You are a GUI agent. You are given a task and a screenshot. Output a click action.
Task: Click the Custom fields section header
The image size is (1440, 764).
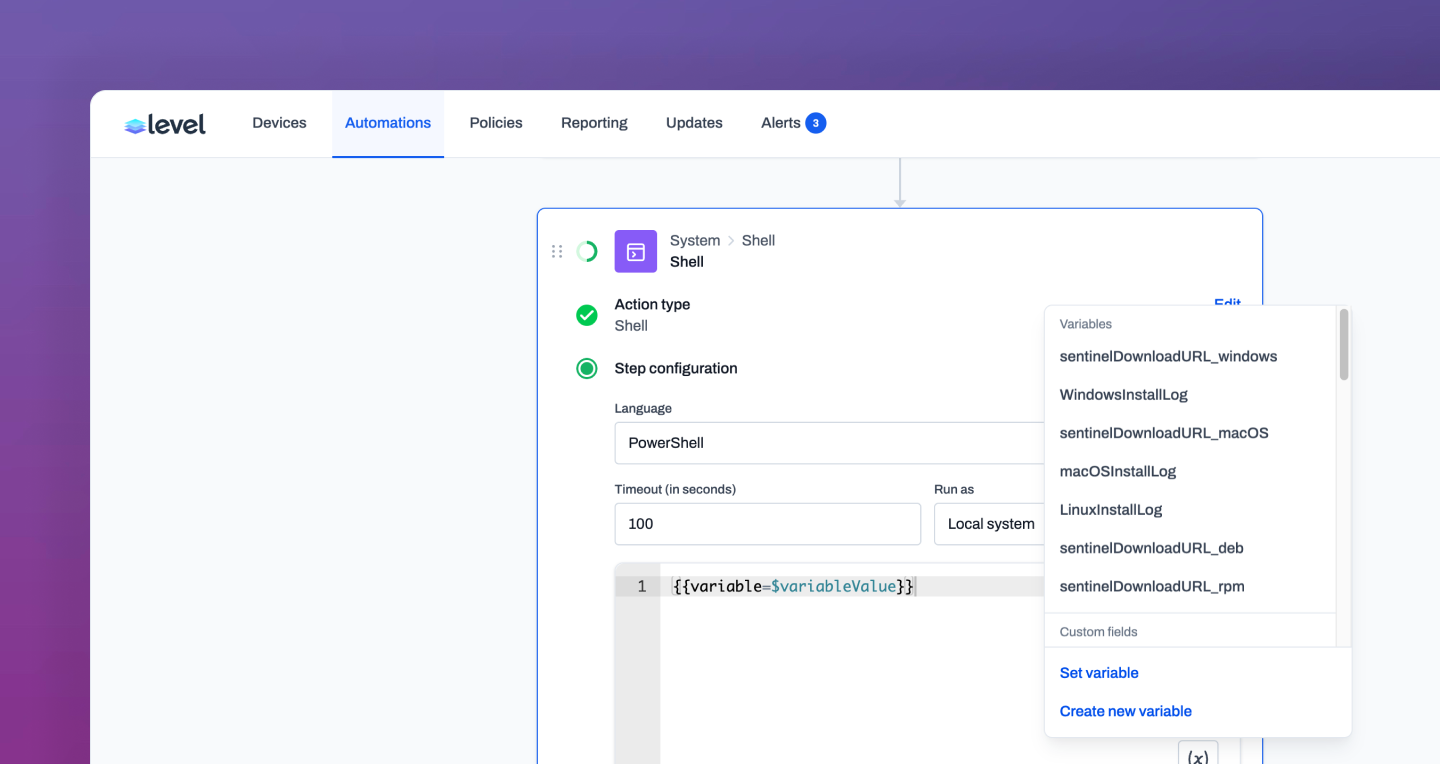[x=1099, y=632]
